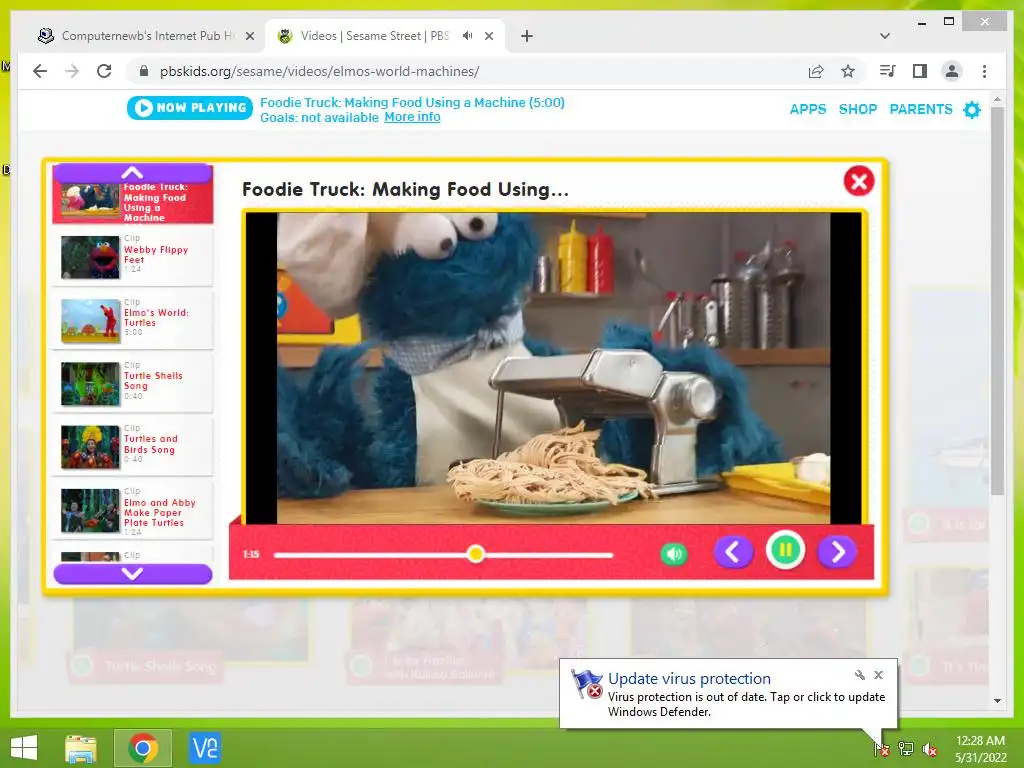Toggle video sound with green speaker button
Screen dimensions: 1024x768
coord(673,554)
